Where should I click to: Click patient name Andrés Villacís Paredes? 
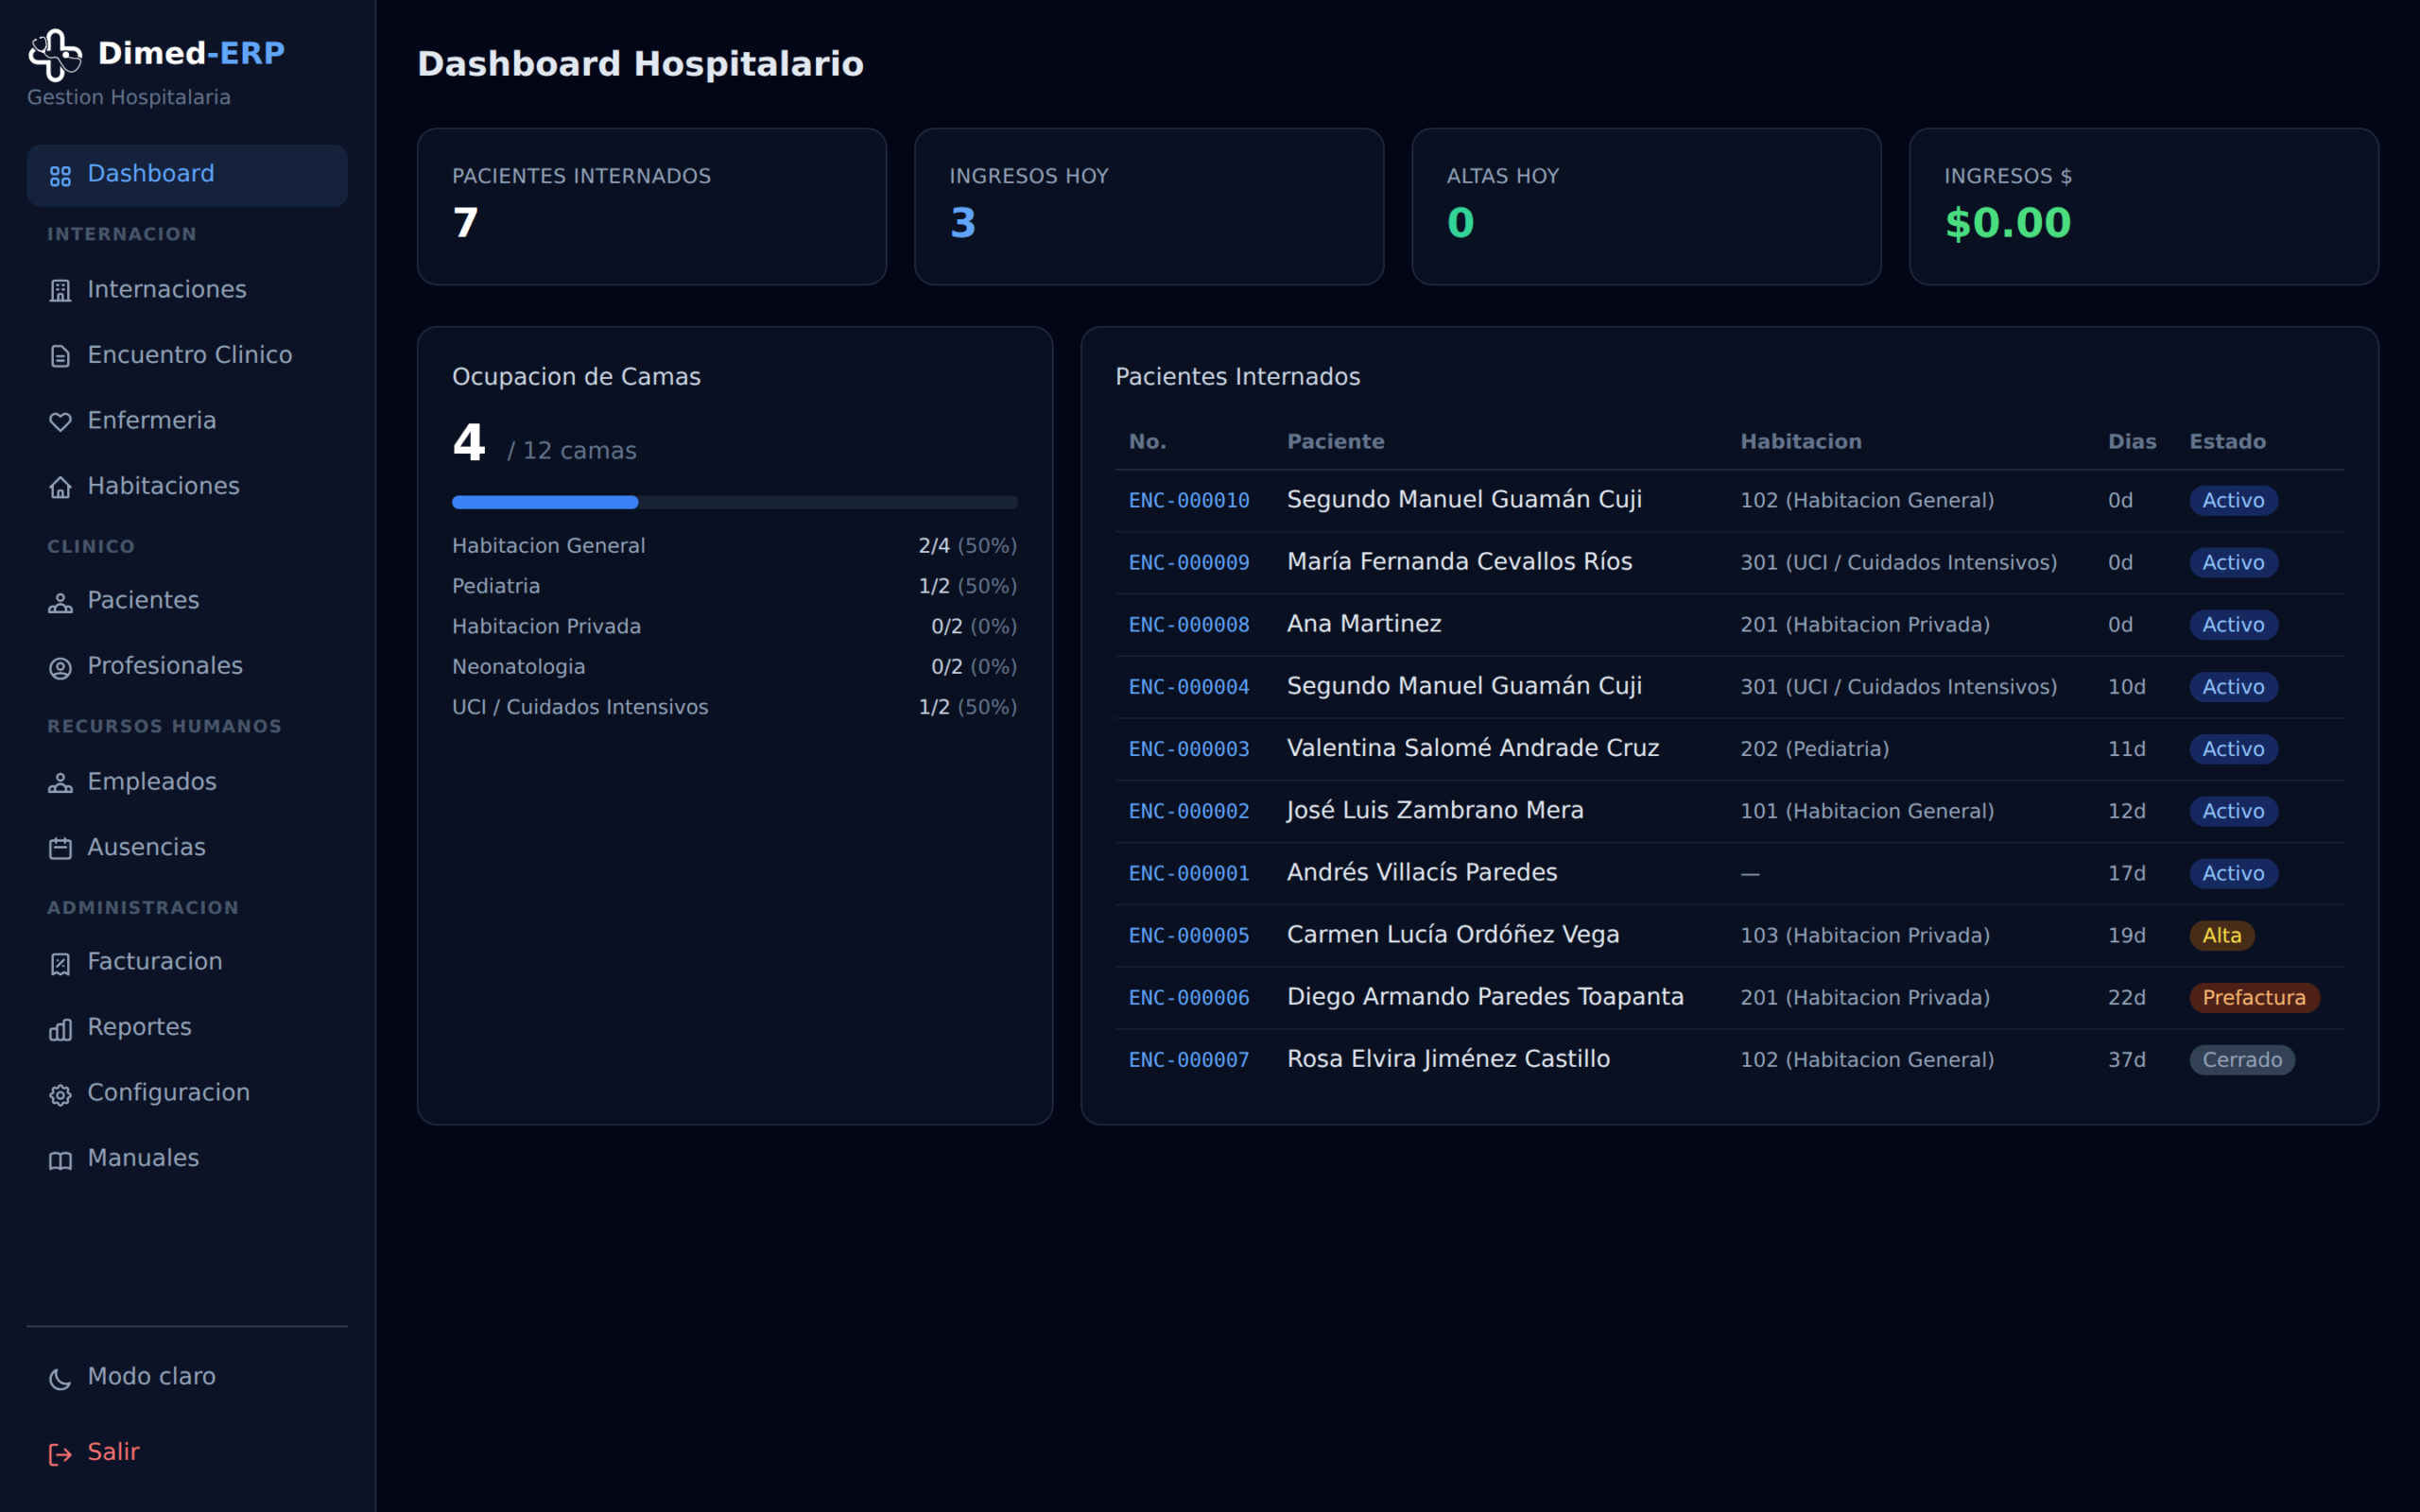pyautogui.click(x=1422, y=872)
